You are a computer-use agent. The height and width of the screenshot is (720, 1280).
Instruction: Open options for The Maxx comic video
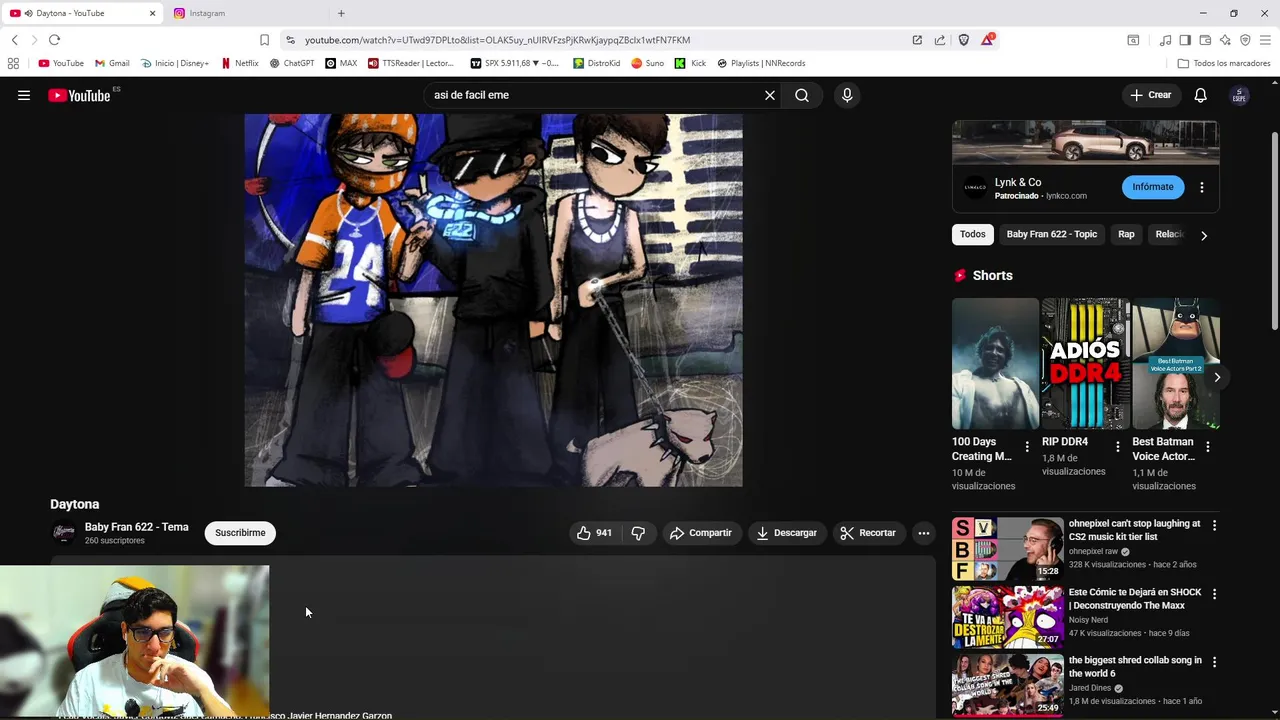1215,594
